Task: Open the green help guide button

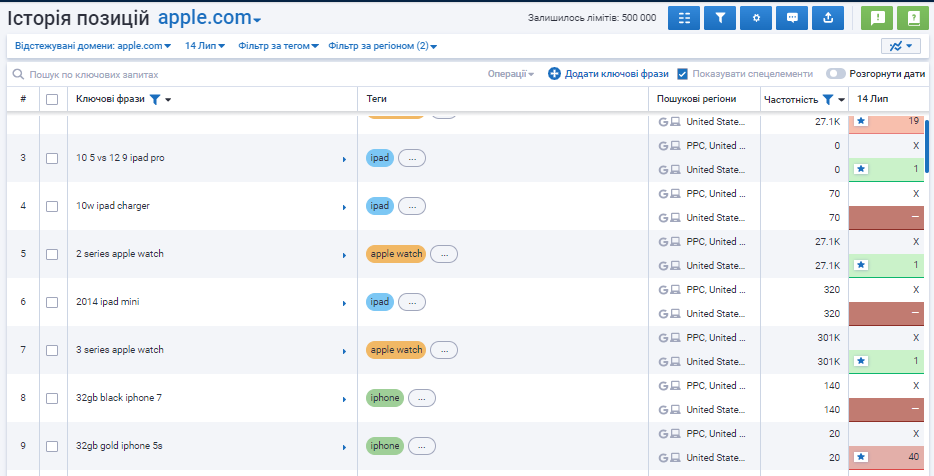Action: (912, 18)
